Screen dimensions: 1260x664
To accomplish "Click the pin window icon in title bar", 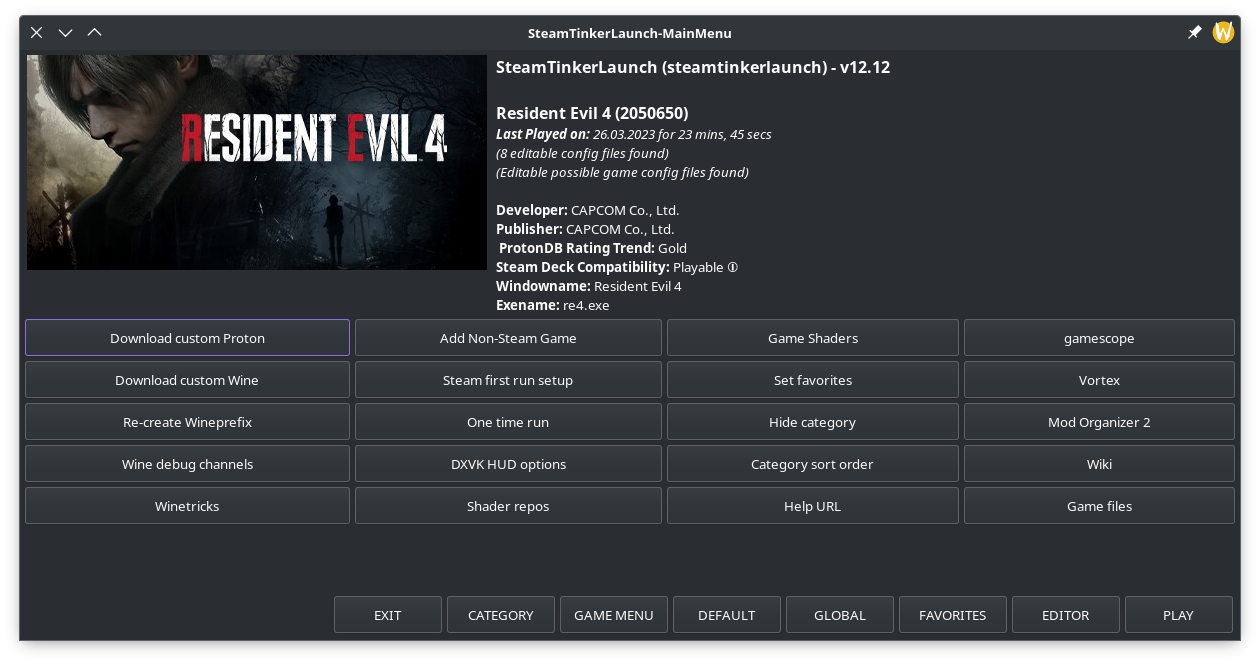I will coord(1194,33).
